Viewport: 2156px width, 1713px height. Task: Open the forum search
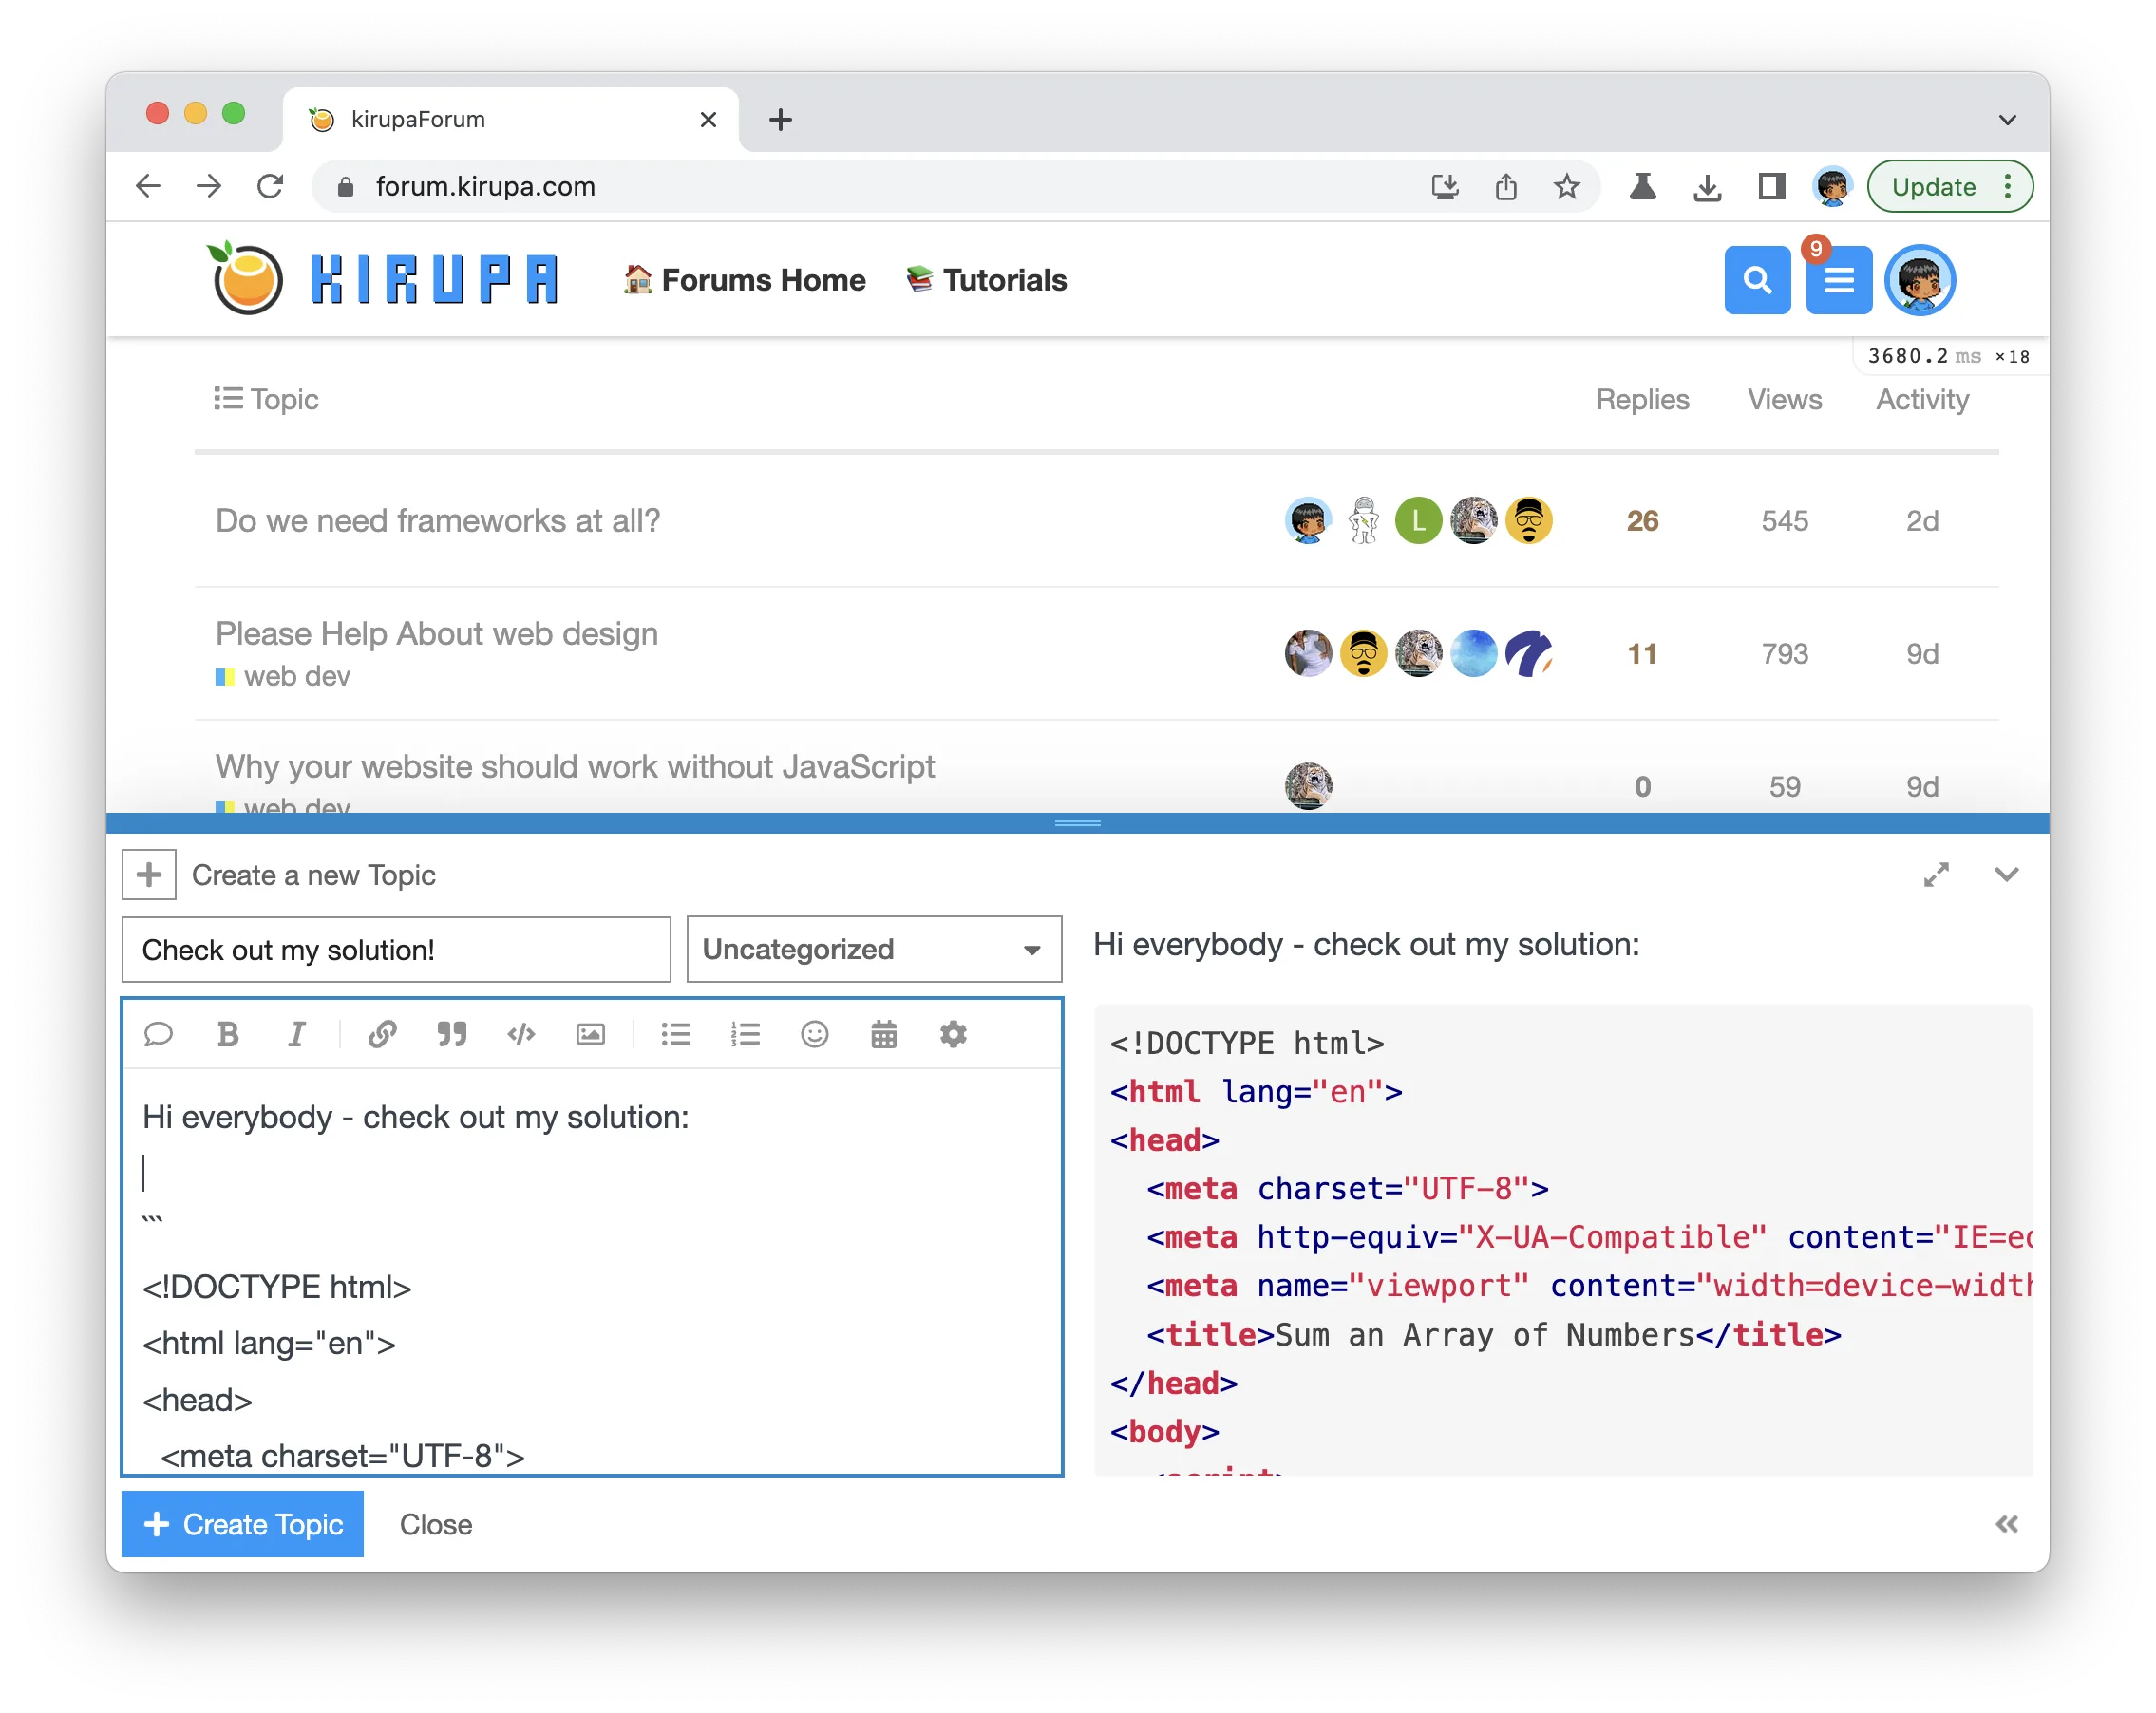pos(1757,280)
